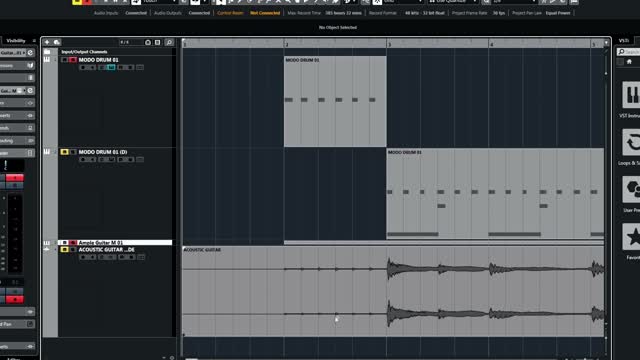This screenshot has width=640, height=360.
Task: Click Max Record Time status value
Action: [x=343, y=13]
